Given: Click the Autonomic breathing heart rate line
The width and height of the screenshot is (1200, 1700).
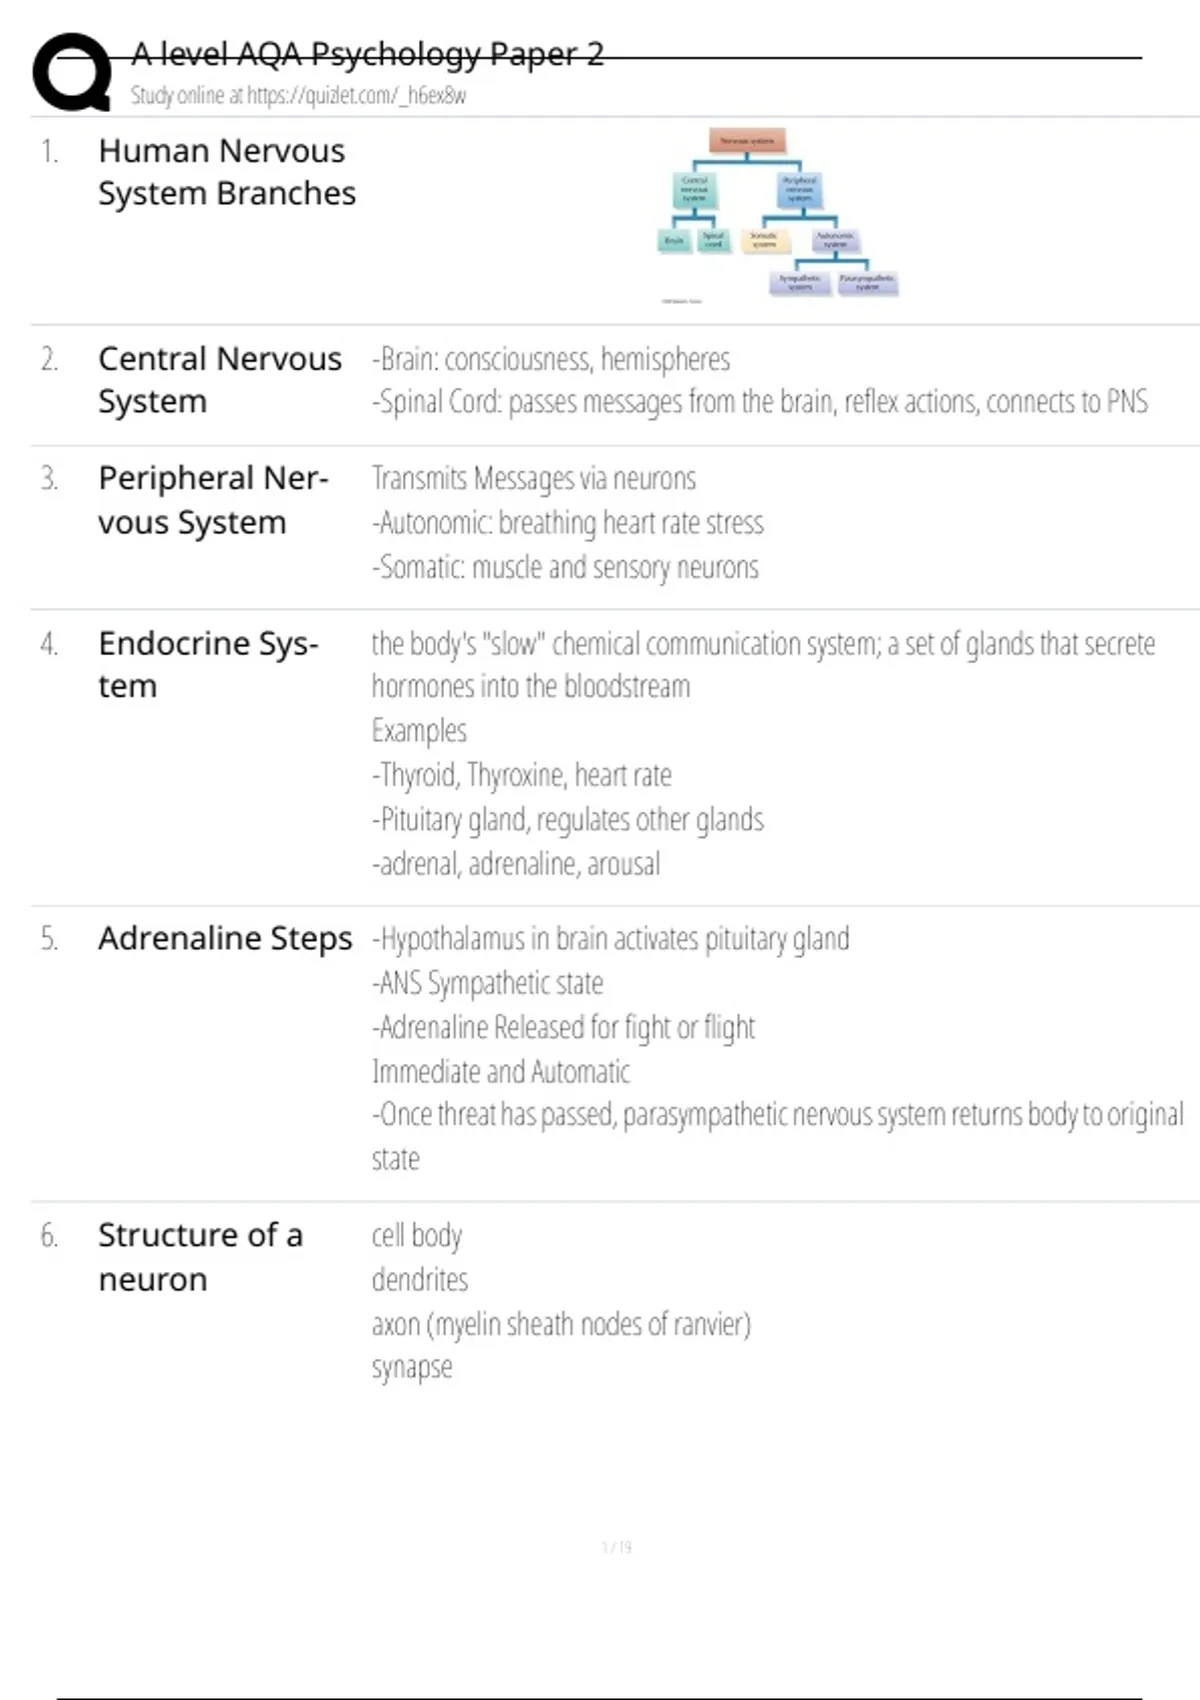Looking at the screenshot, I should 568,523.
